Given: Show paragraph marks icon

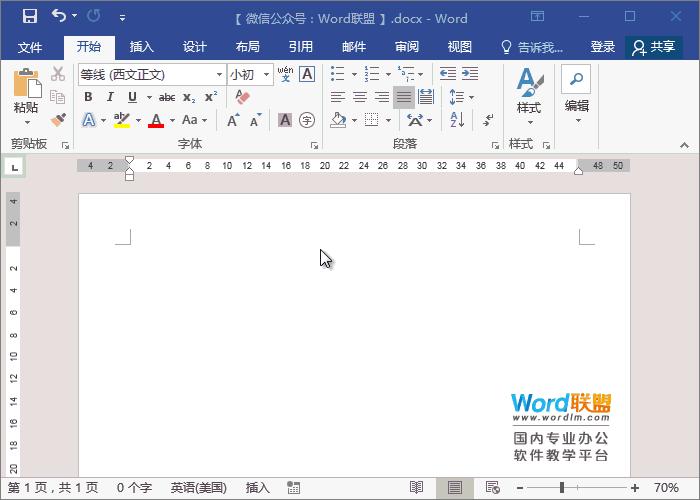Looking at the screenshot, I should (488, 120).
